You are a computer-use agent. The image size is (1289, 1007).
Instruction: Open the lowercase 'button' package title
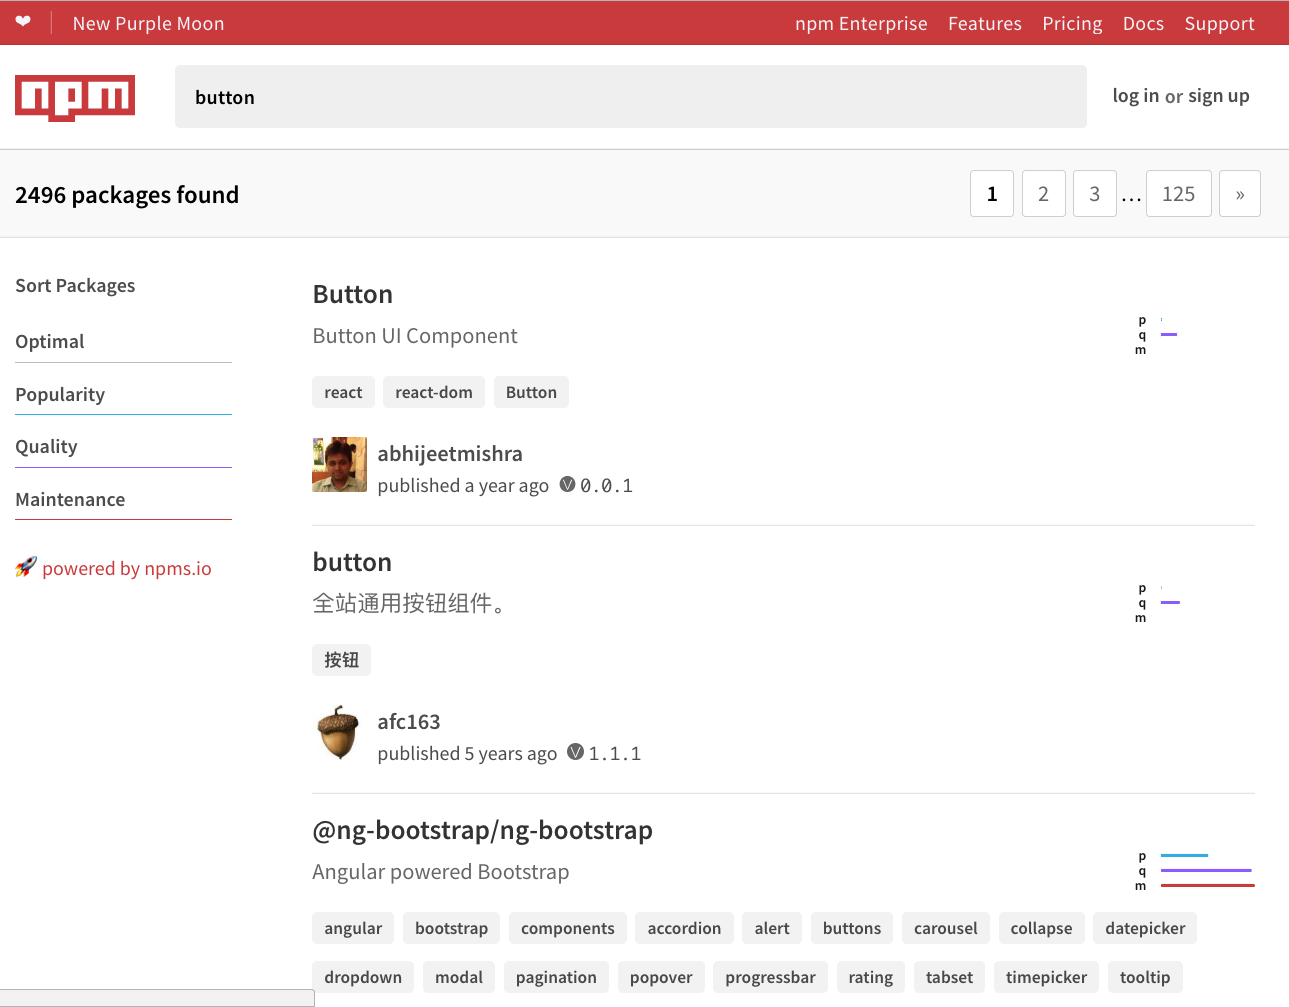[352, 562]
